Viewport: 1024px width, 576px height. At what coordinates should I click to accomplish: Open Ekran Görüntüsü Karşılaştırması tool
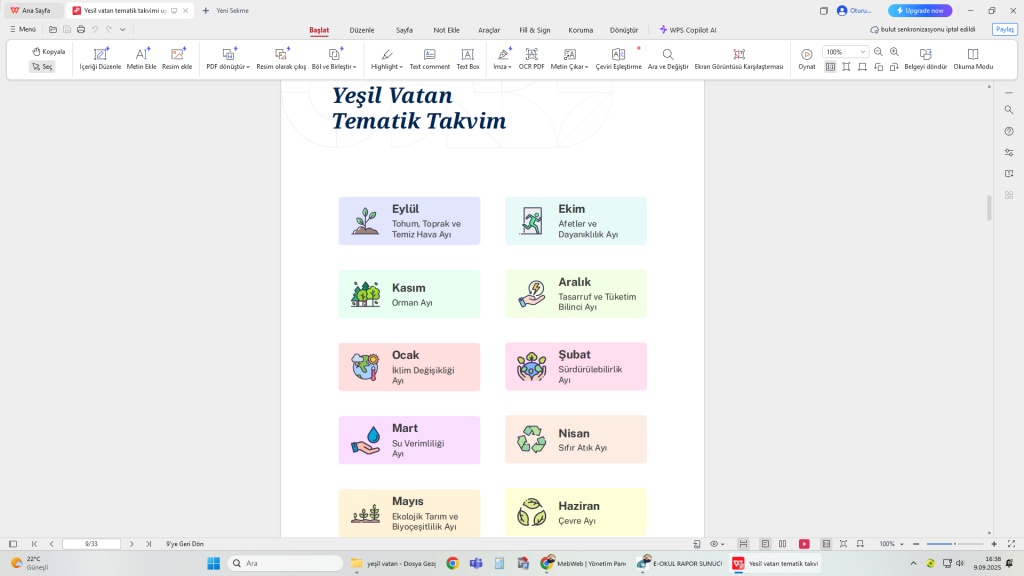click(738, 54)
